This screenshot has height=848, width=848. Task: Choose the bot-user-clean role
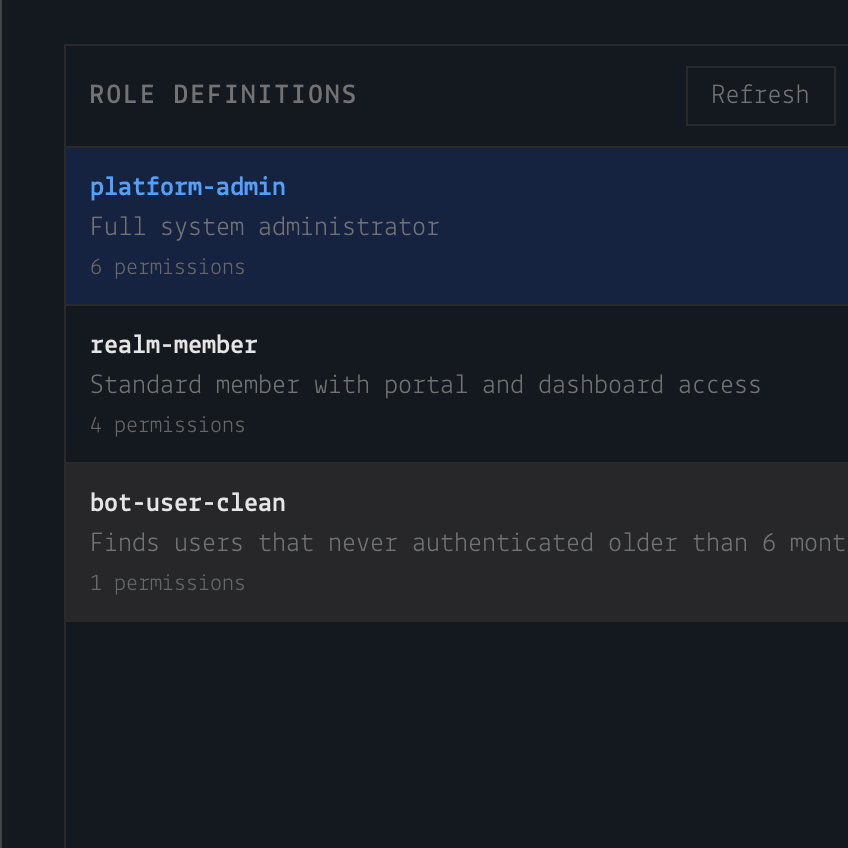456,542
